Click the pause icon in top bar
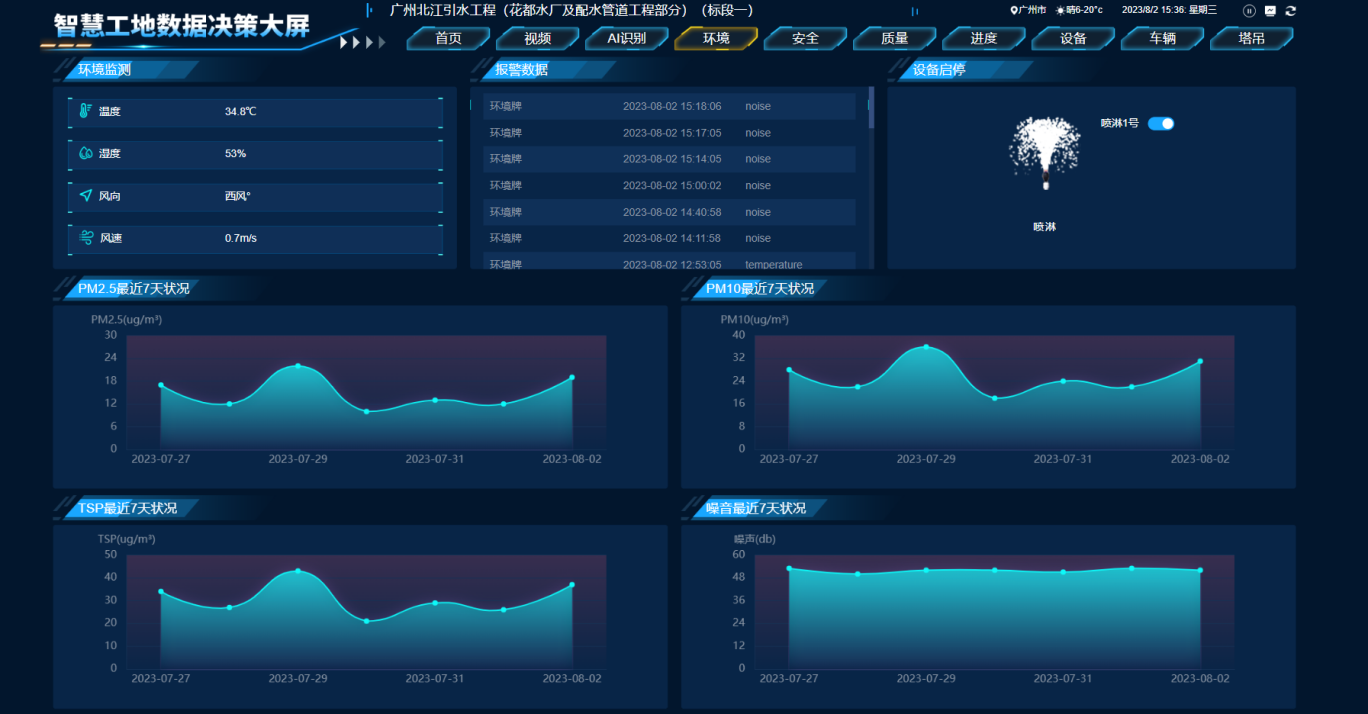The image size is (1368, 714). point(1249,10)
